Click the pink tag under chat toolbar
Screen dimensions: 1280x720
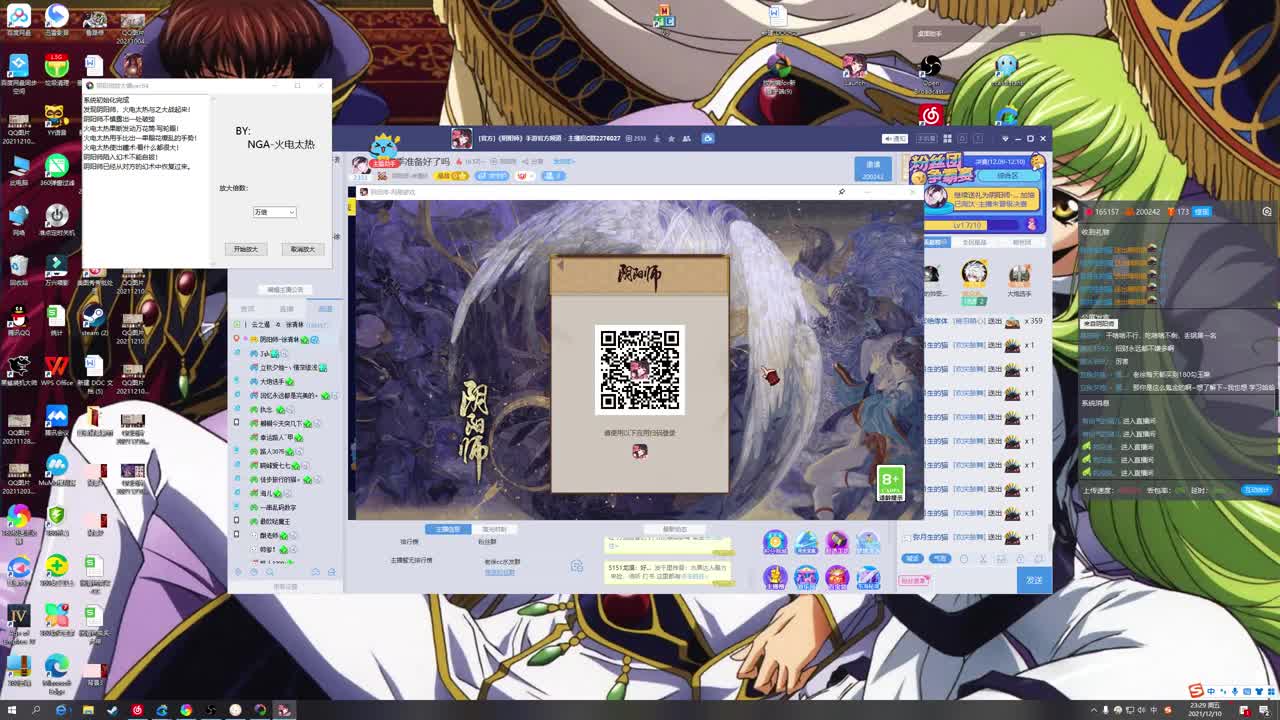click(914, 580)
